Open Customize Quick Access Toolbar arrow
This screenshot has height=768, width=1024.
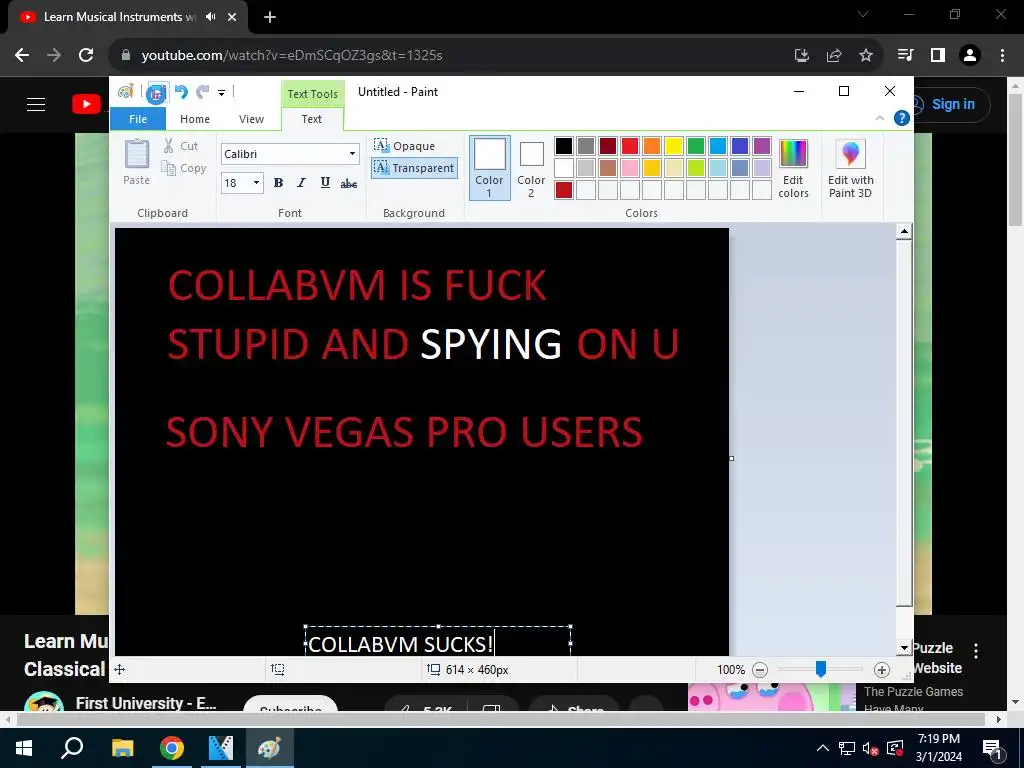click(221, 93)
